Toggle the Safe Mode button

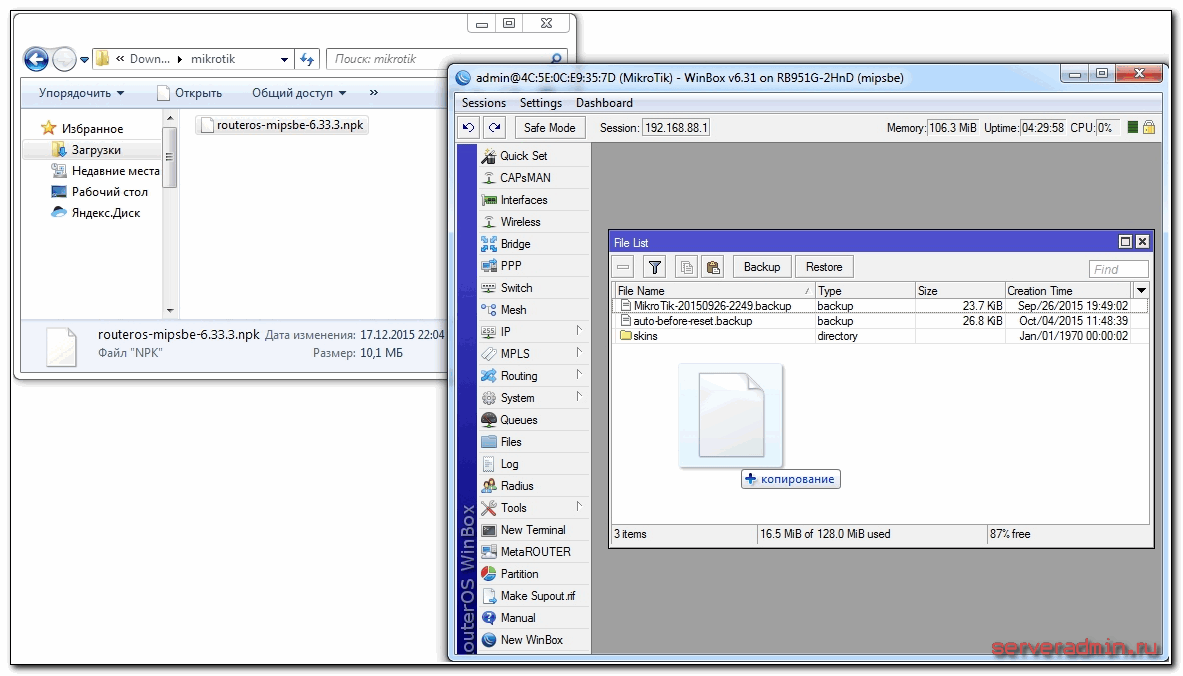[x=549, y=128]
